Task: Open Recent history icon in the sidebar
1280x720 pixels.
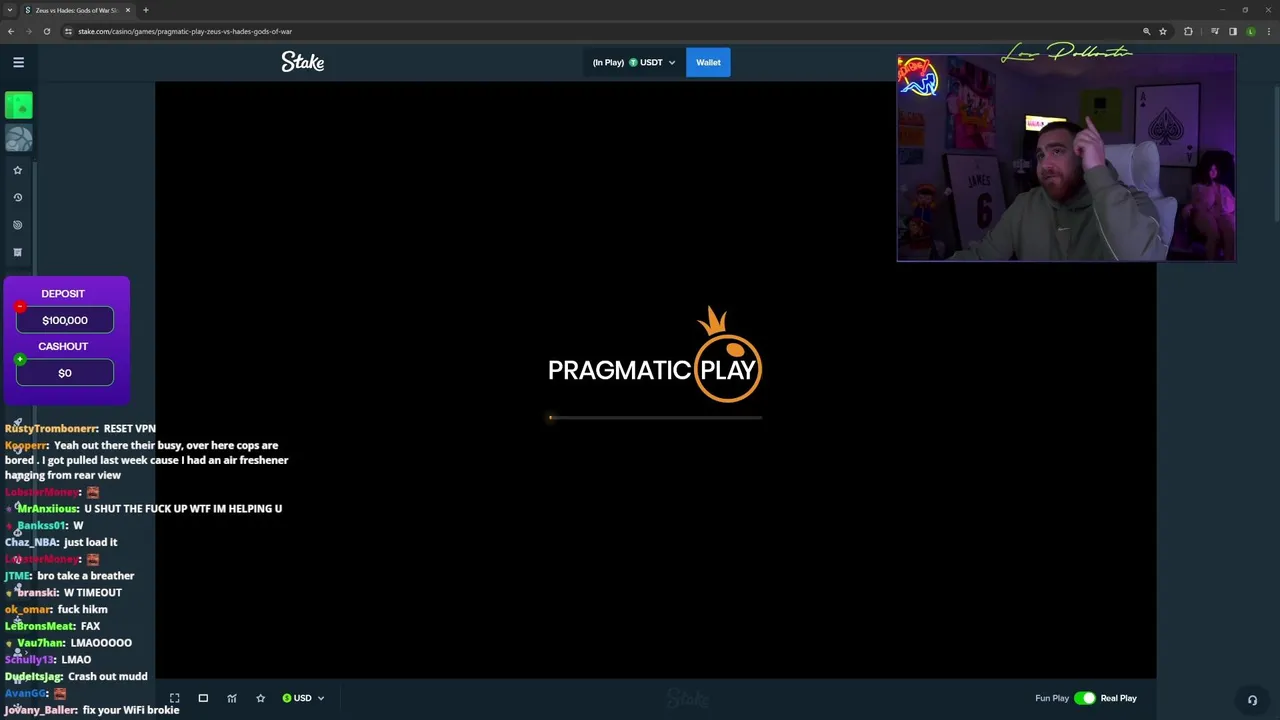Action: click(17, 197)
